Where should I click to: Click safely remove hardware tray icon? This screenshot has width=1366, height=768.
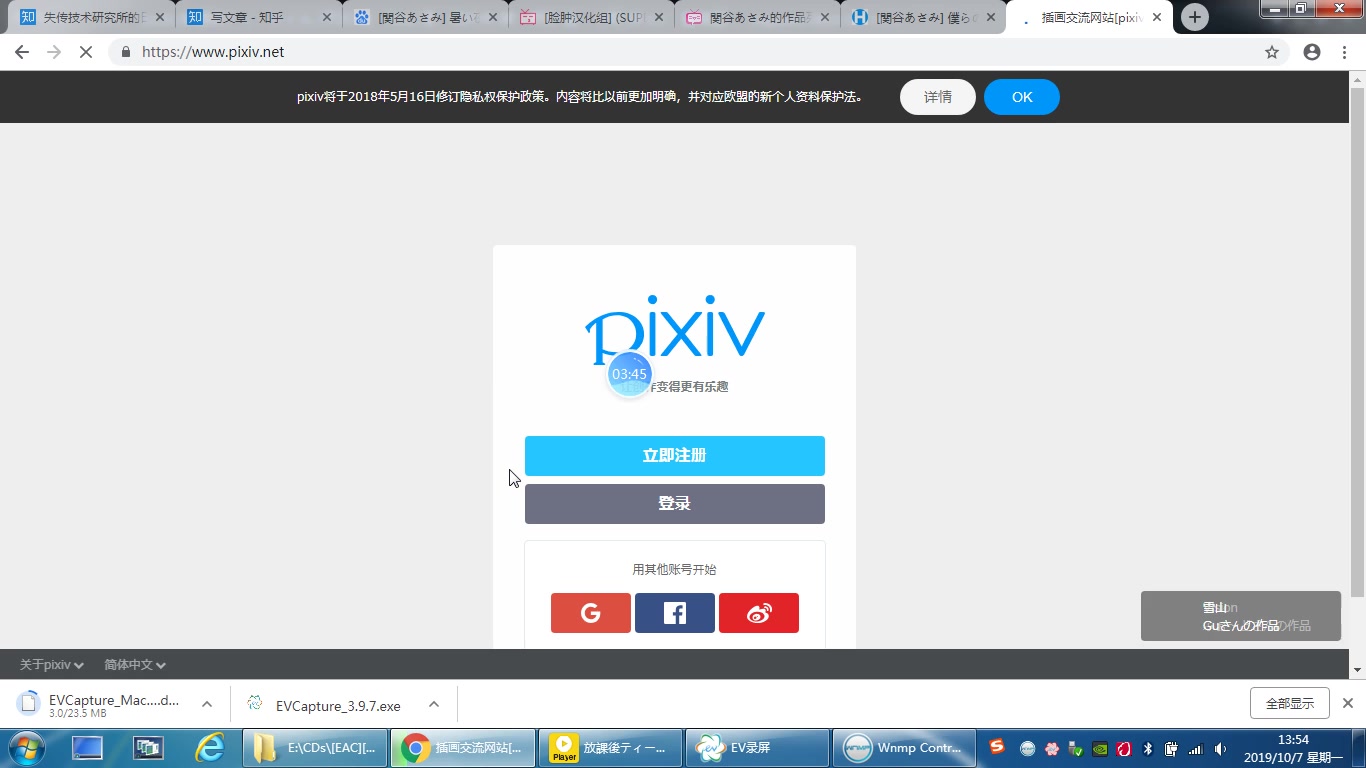[1075, 748]
